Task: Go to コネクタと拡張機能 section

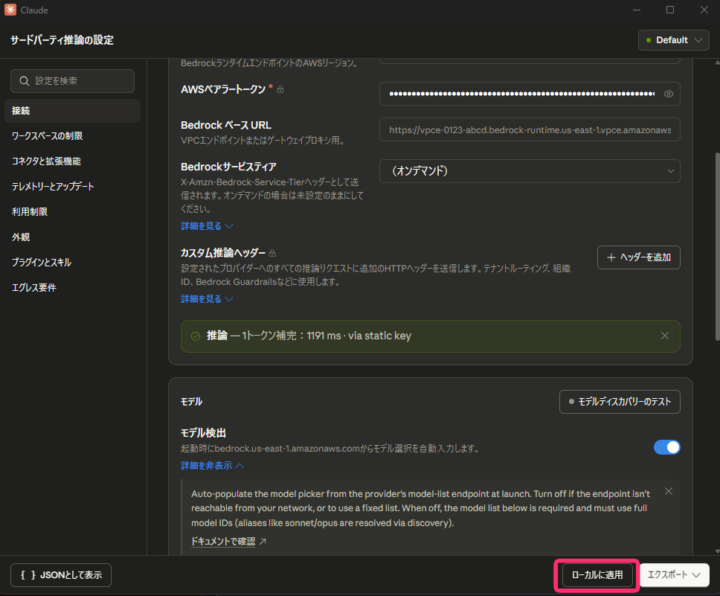Action: tap(73, 161)
